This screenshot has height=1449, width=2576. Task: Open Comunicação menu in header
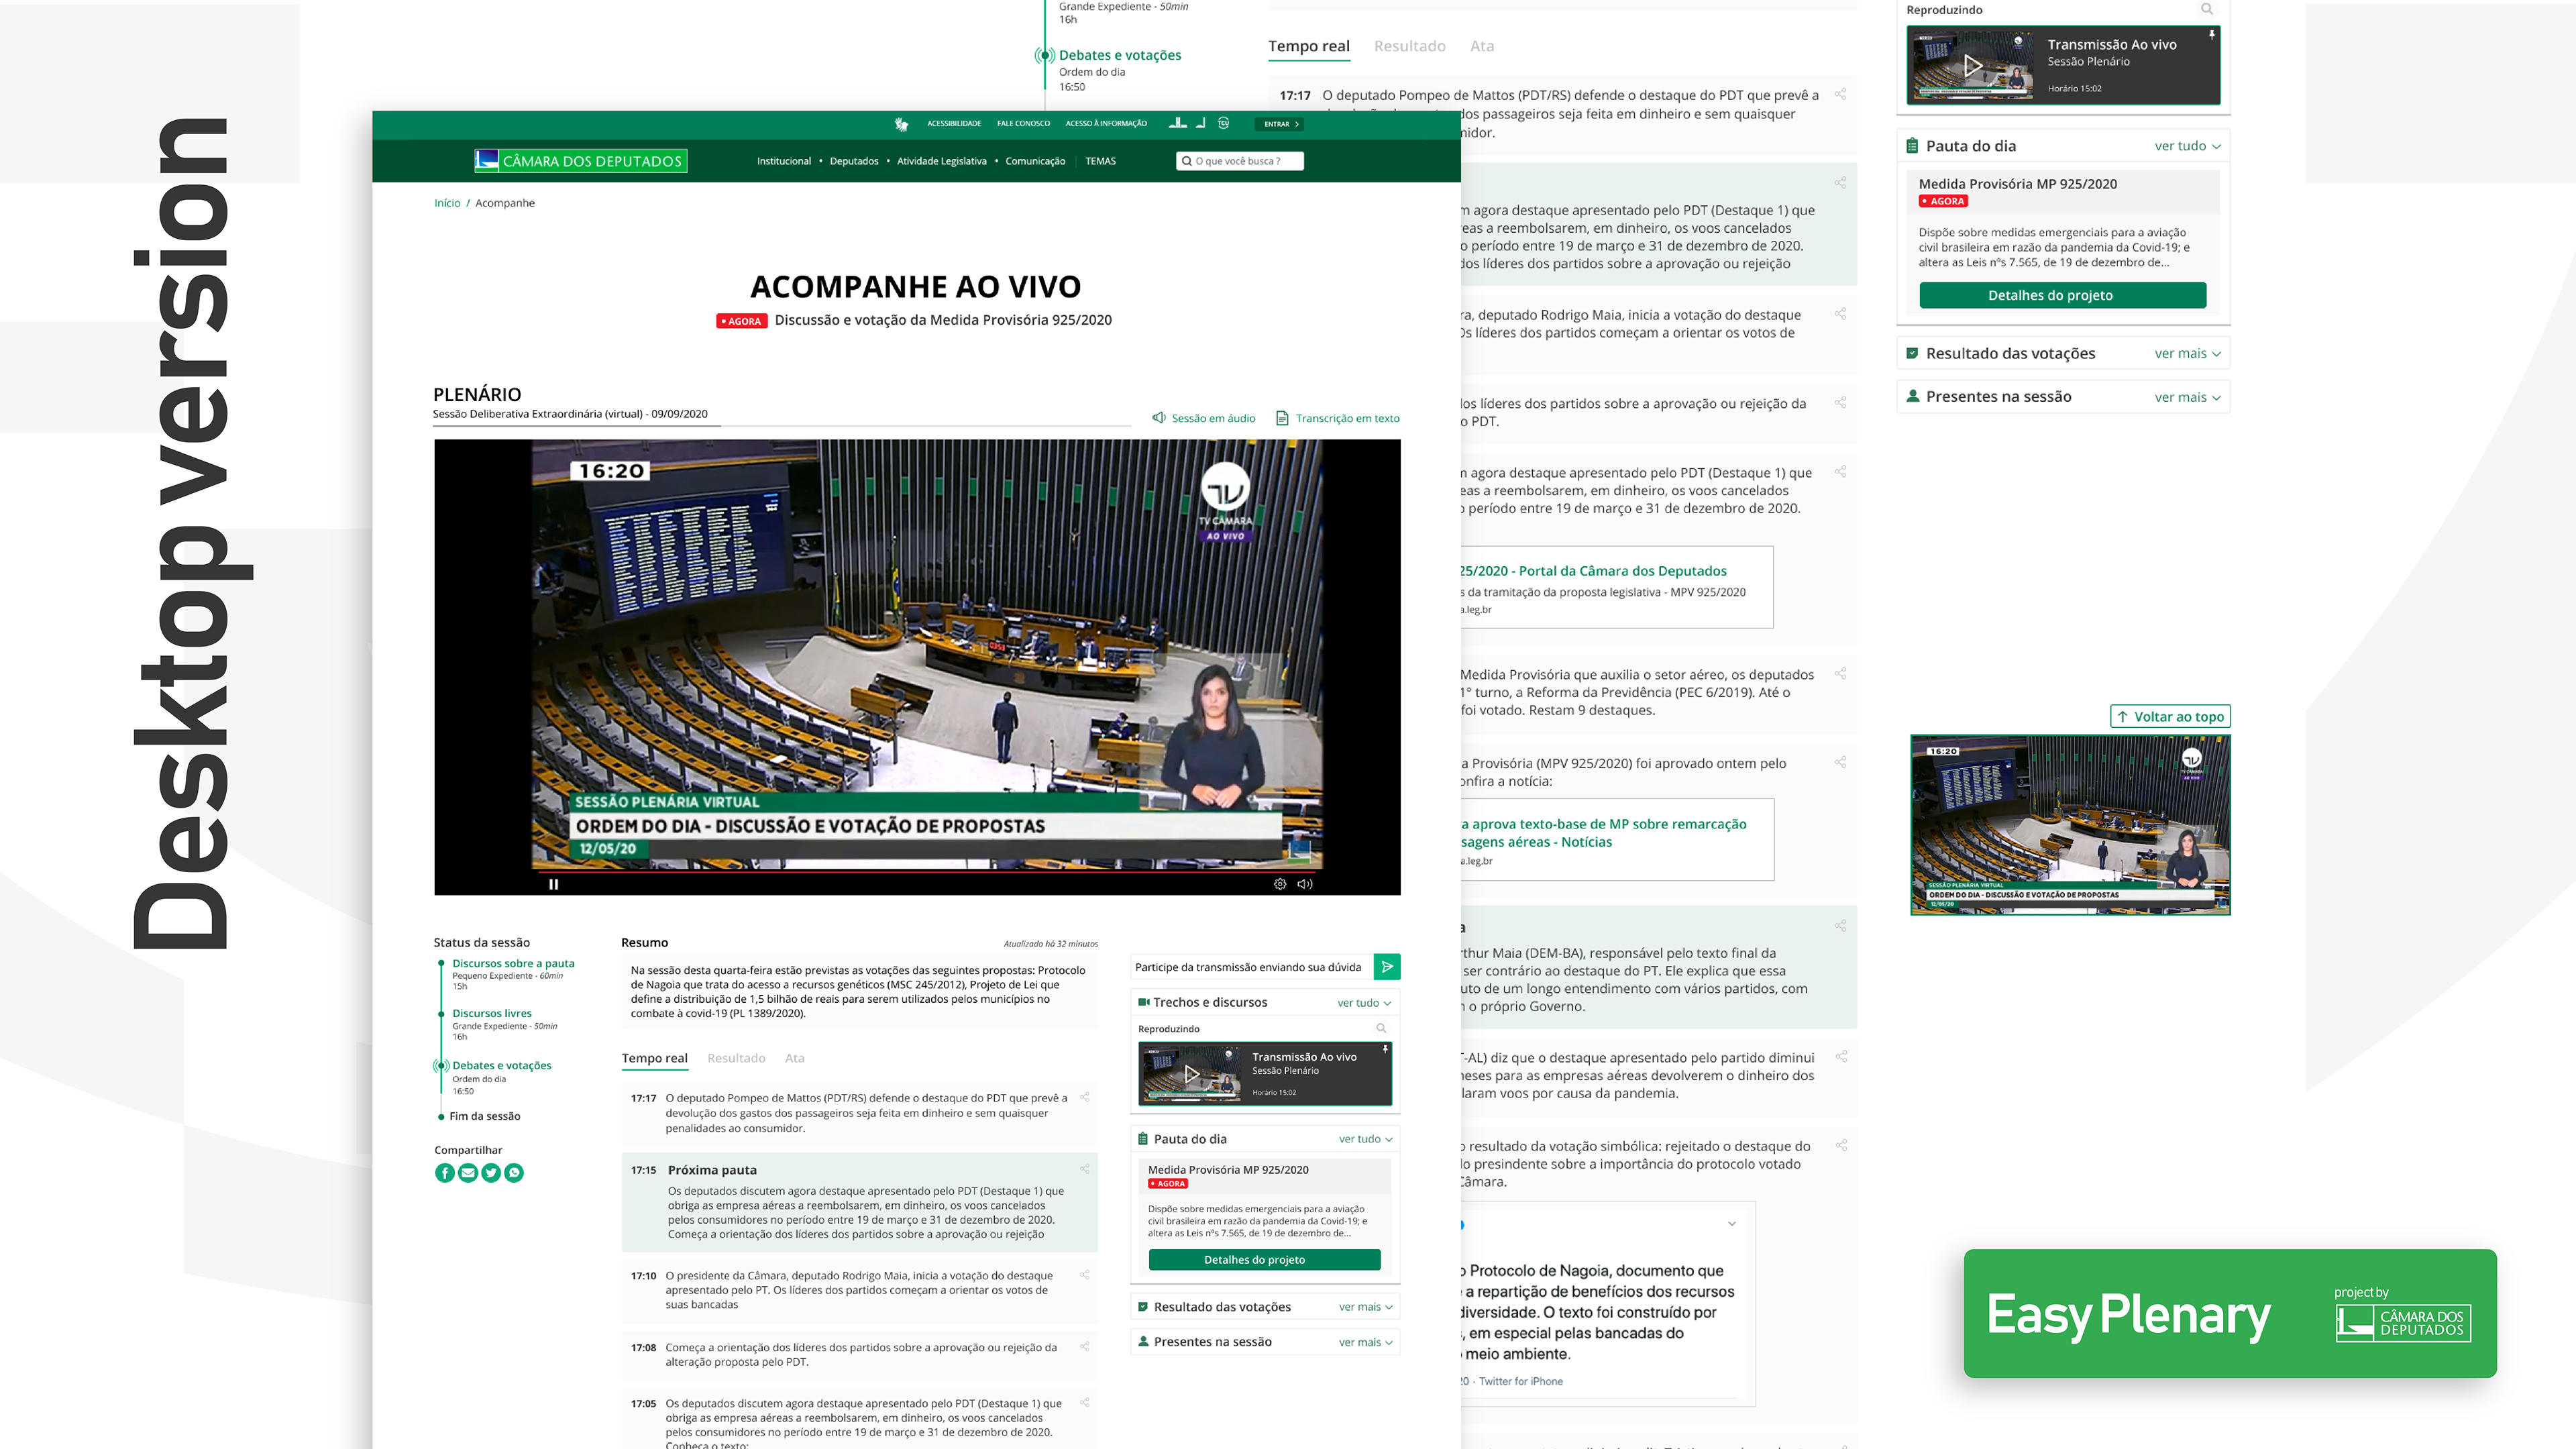[1035, 161]
